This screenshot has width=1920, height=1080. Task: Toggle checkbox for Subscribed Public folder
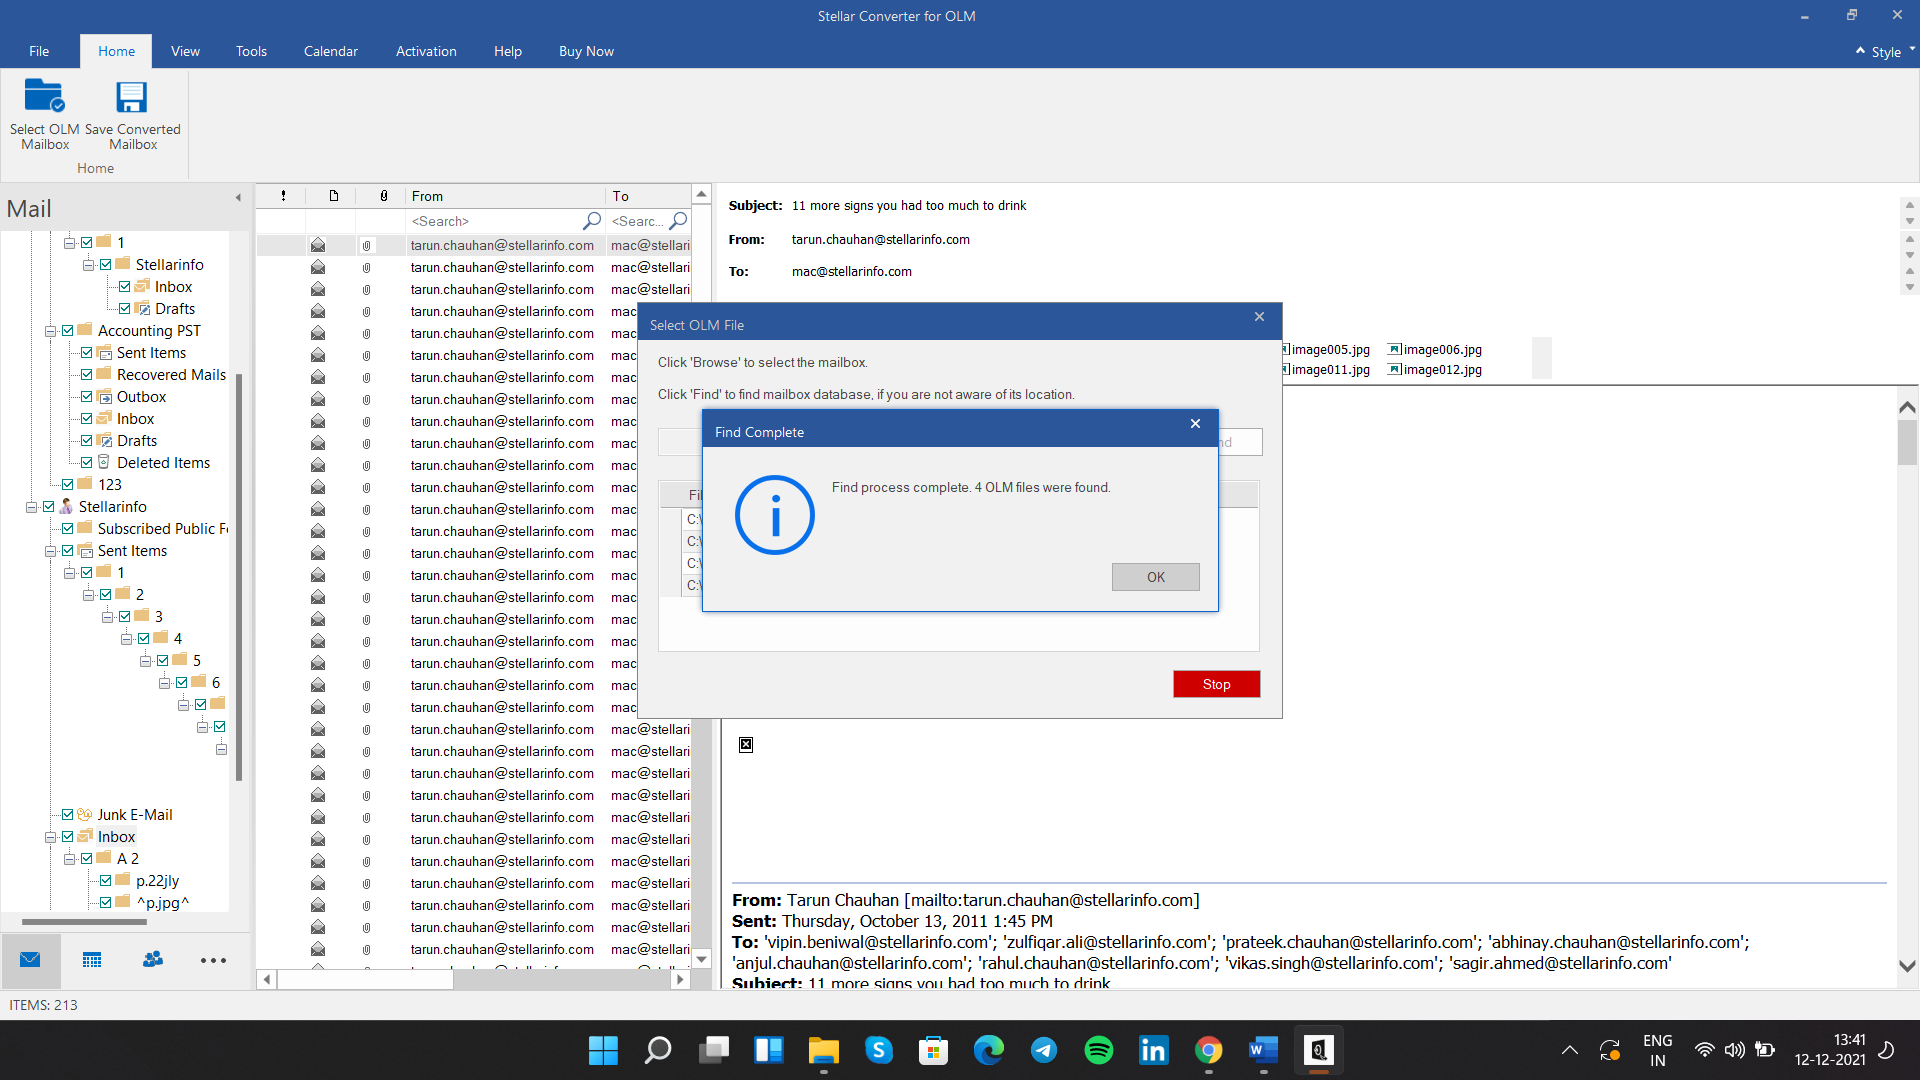(x=68, y=529)
